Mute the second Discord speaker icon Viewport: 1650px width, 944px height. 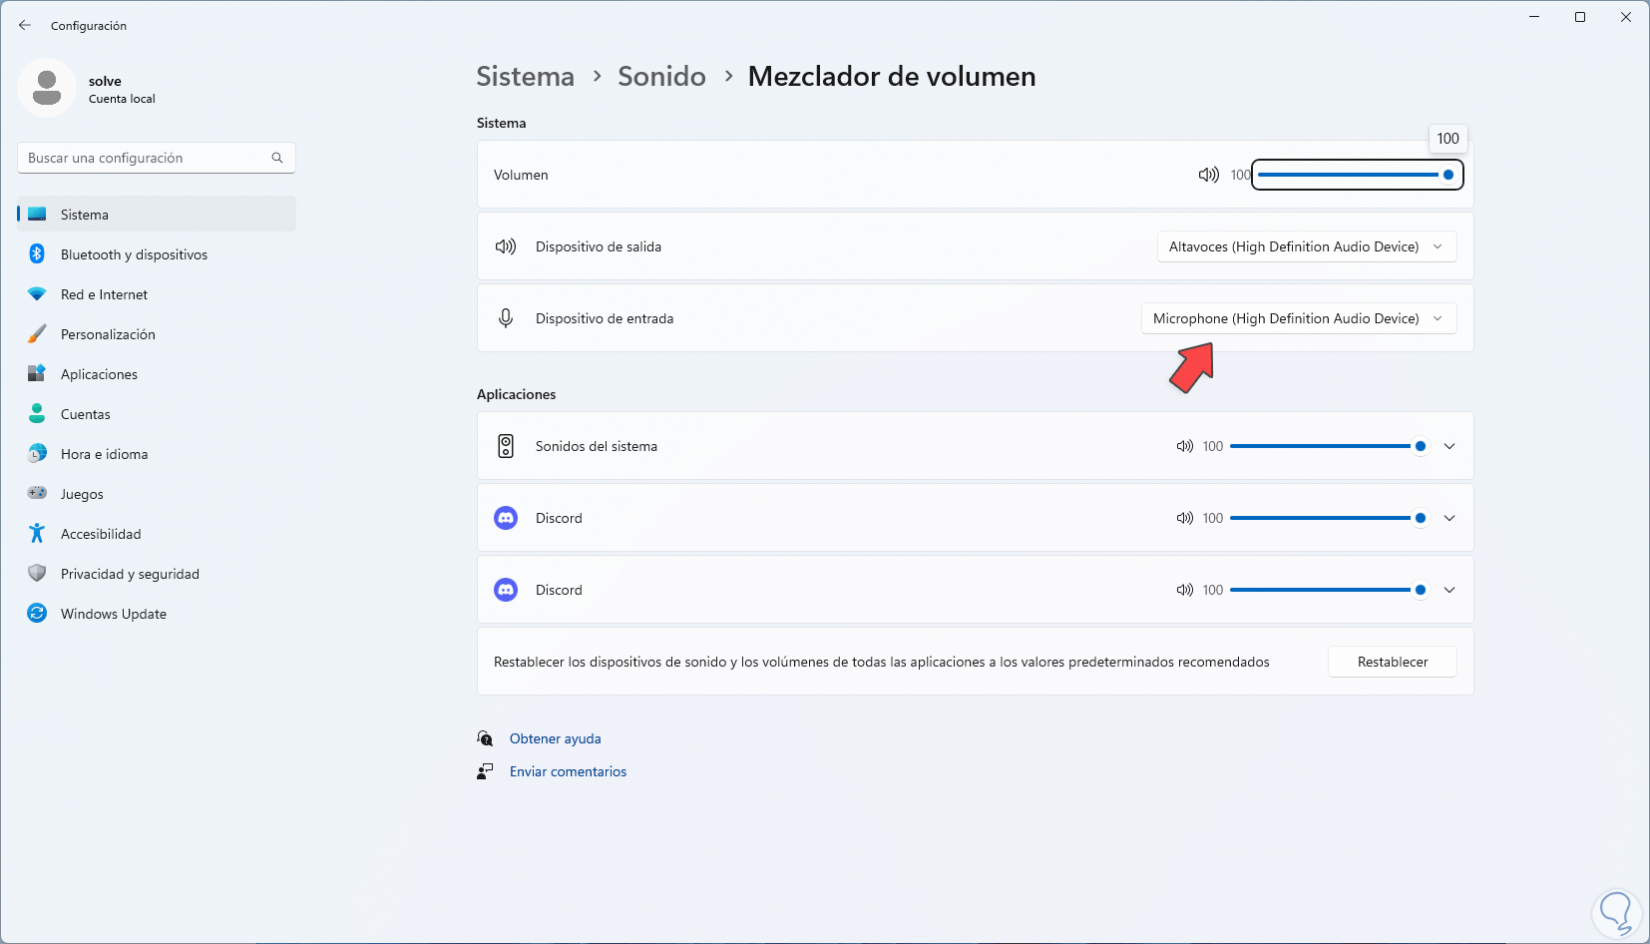[x=1185, y=591]
